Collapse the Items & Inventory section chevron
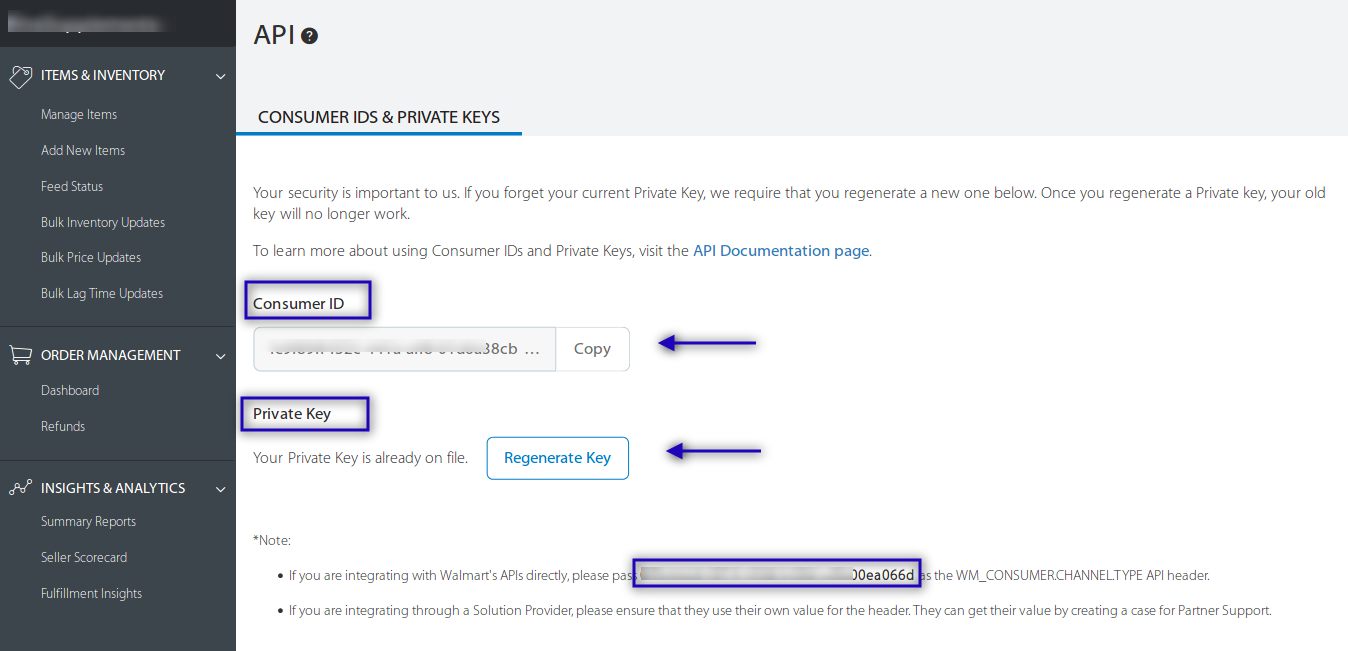The image size is (1348, 651). tap(221, 76)
